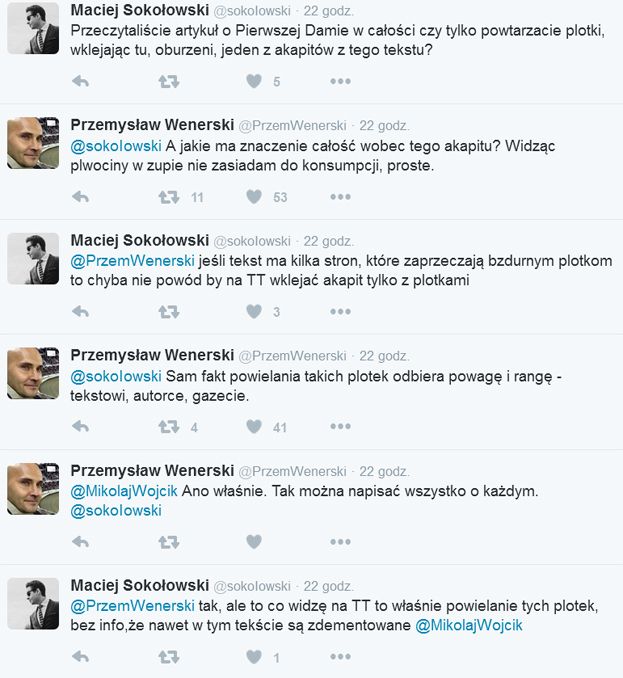Open more options on the 53-likes tweet
The width and height of the screenshot is (623, 678).
[341, 197]
